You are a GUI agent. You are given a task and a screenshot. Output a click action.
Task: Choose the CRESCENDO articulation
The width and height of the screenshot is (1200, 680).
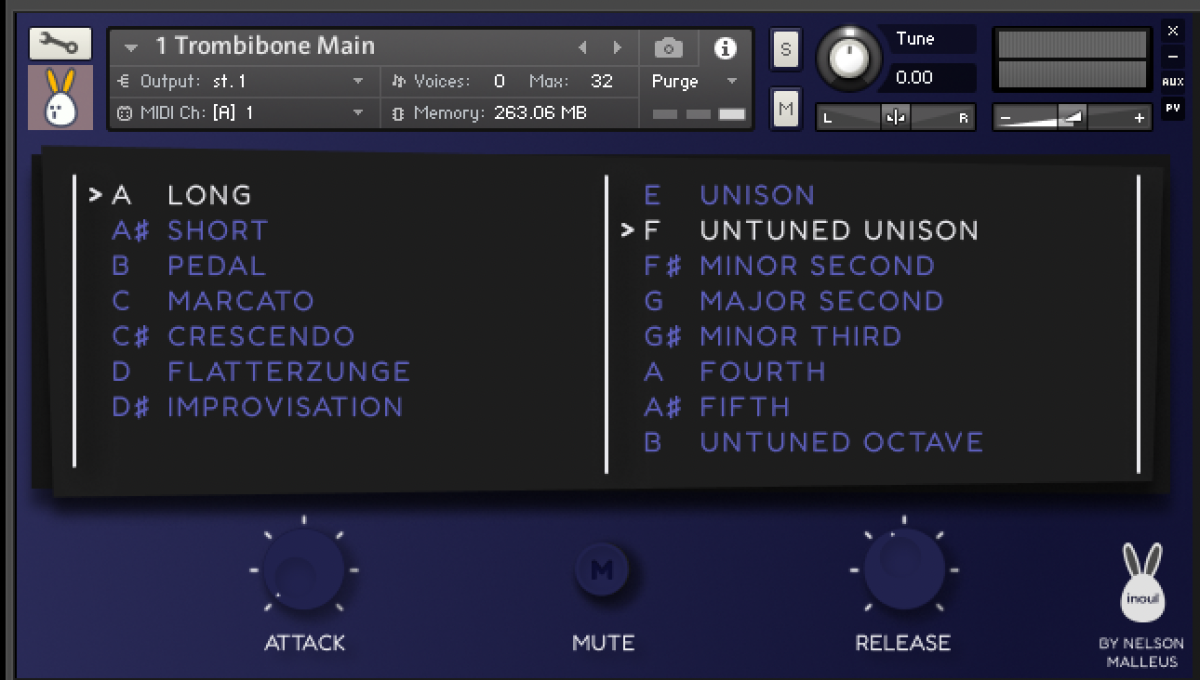coord(261,336)
